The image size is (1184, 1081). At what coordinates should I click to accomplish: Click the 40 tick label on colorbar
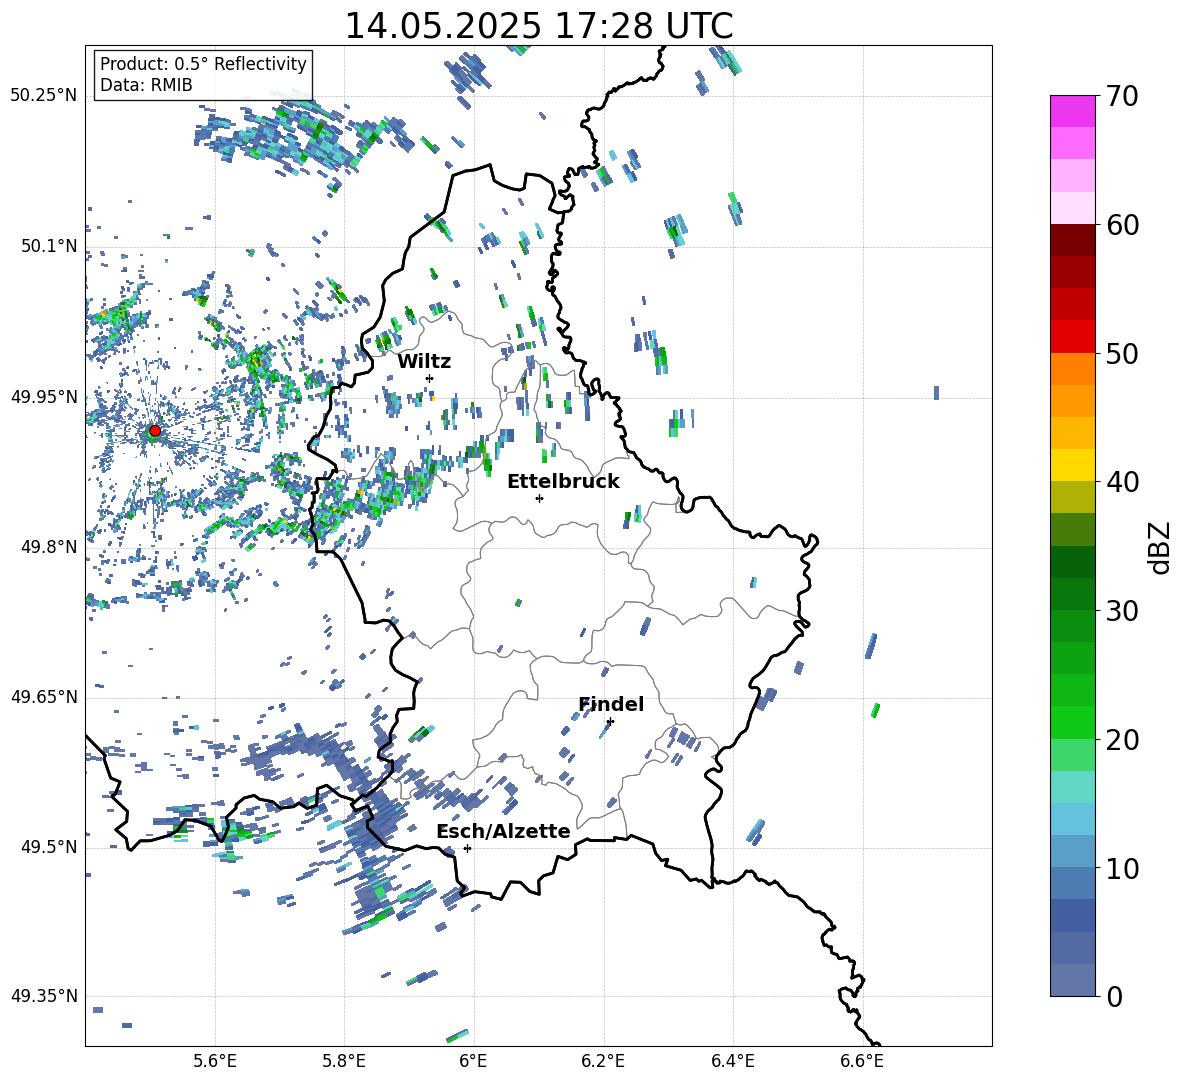pos(1122,482)
